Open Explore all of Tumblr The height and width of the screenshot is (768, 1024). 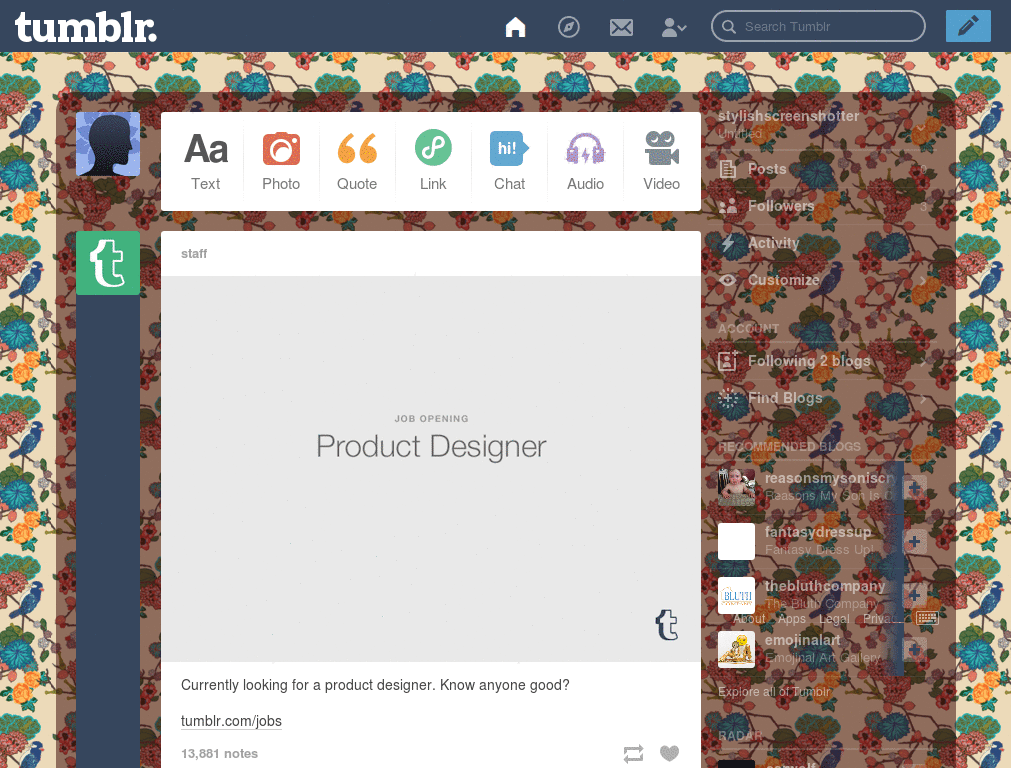[x=774, y=692]
